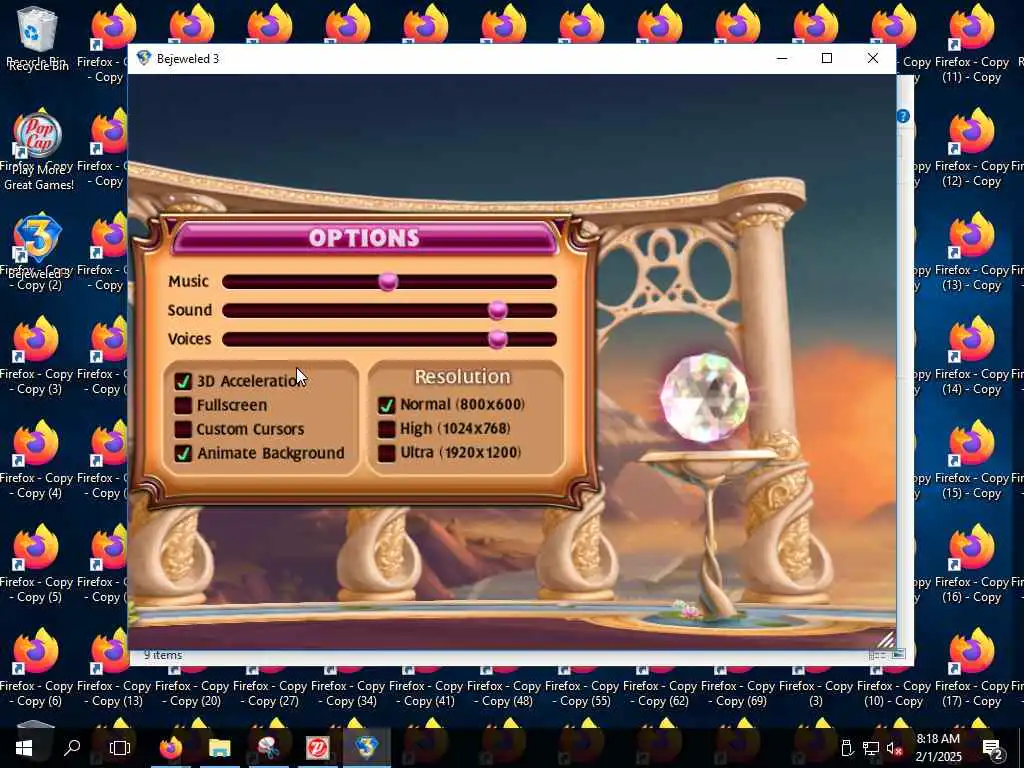This screenshot has height=768, width=1024.
Task: Click the blue help icon in Explorer window
Action: [903, 116]
